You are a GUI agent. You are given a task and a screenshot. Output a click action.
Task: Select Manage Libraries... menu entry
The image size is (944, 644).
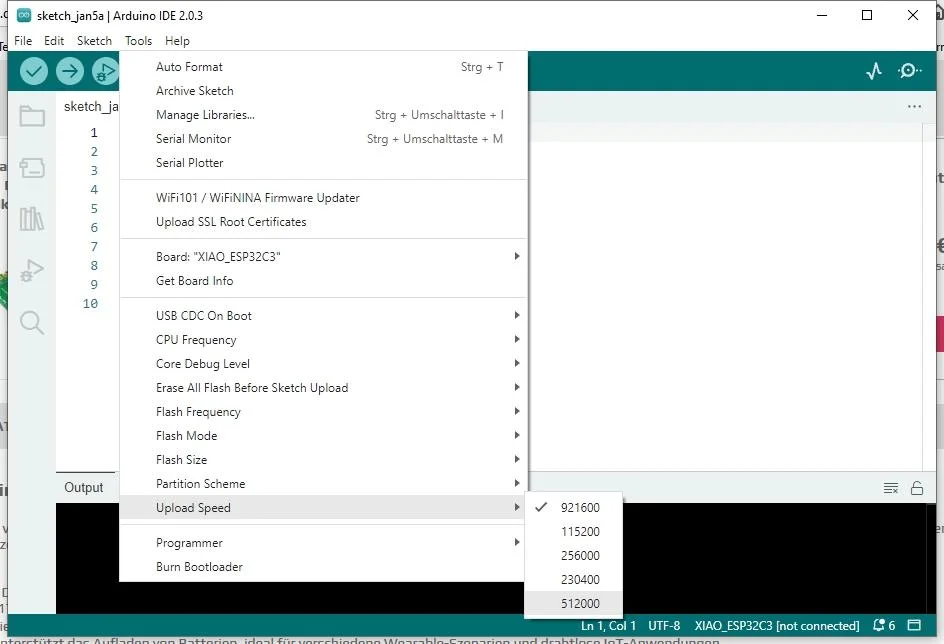click(x=205, y=115)
